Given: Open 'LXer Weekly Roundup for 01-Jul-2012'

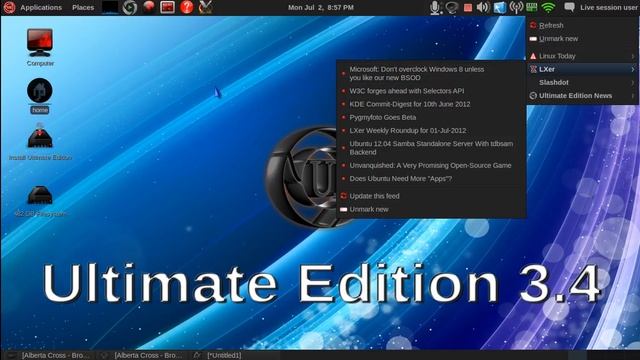Looking at the screenshot, I should point(431,131).
